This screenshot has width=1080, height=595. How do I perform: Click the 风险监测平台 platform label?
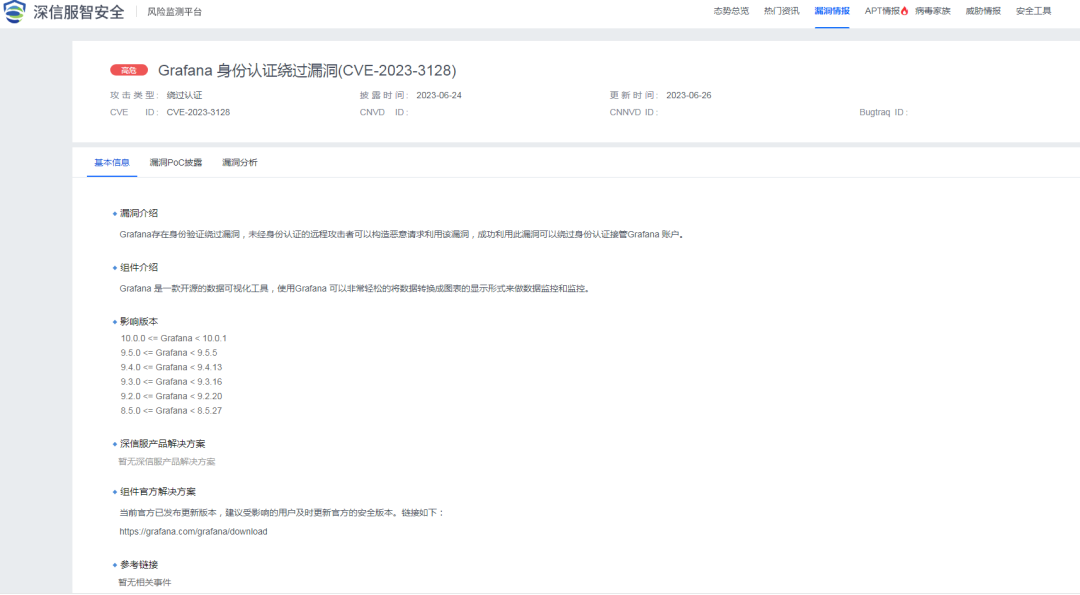pyautogui.click(x=174, y=12)
